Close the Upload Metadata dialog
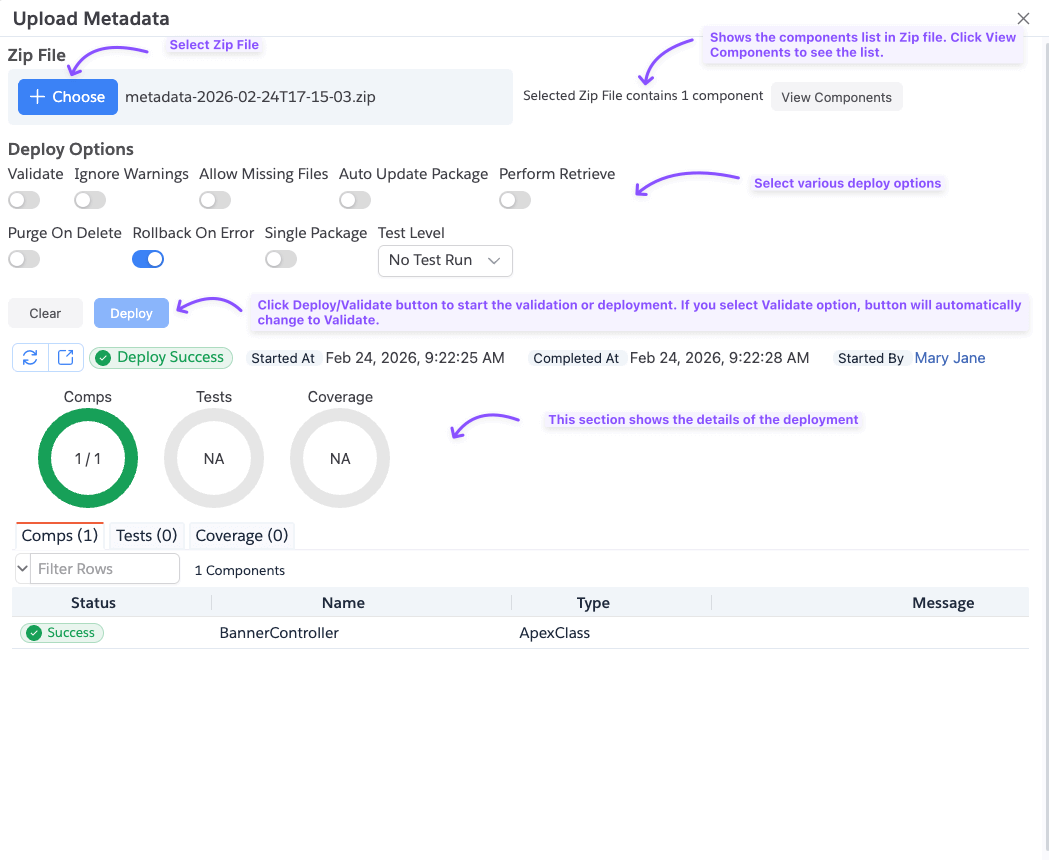 click(x=1023, y=19)
